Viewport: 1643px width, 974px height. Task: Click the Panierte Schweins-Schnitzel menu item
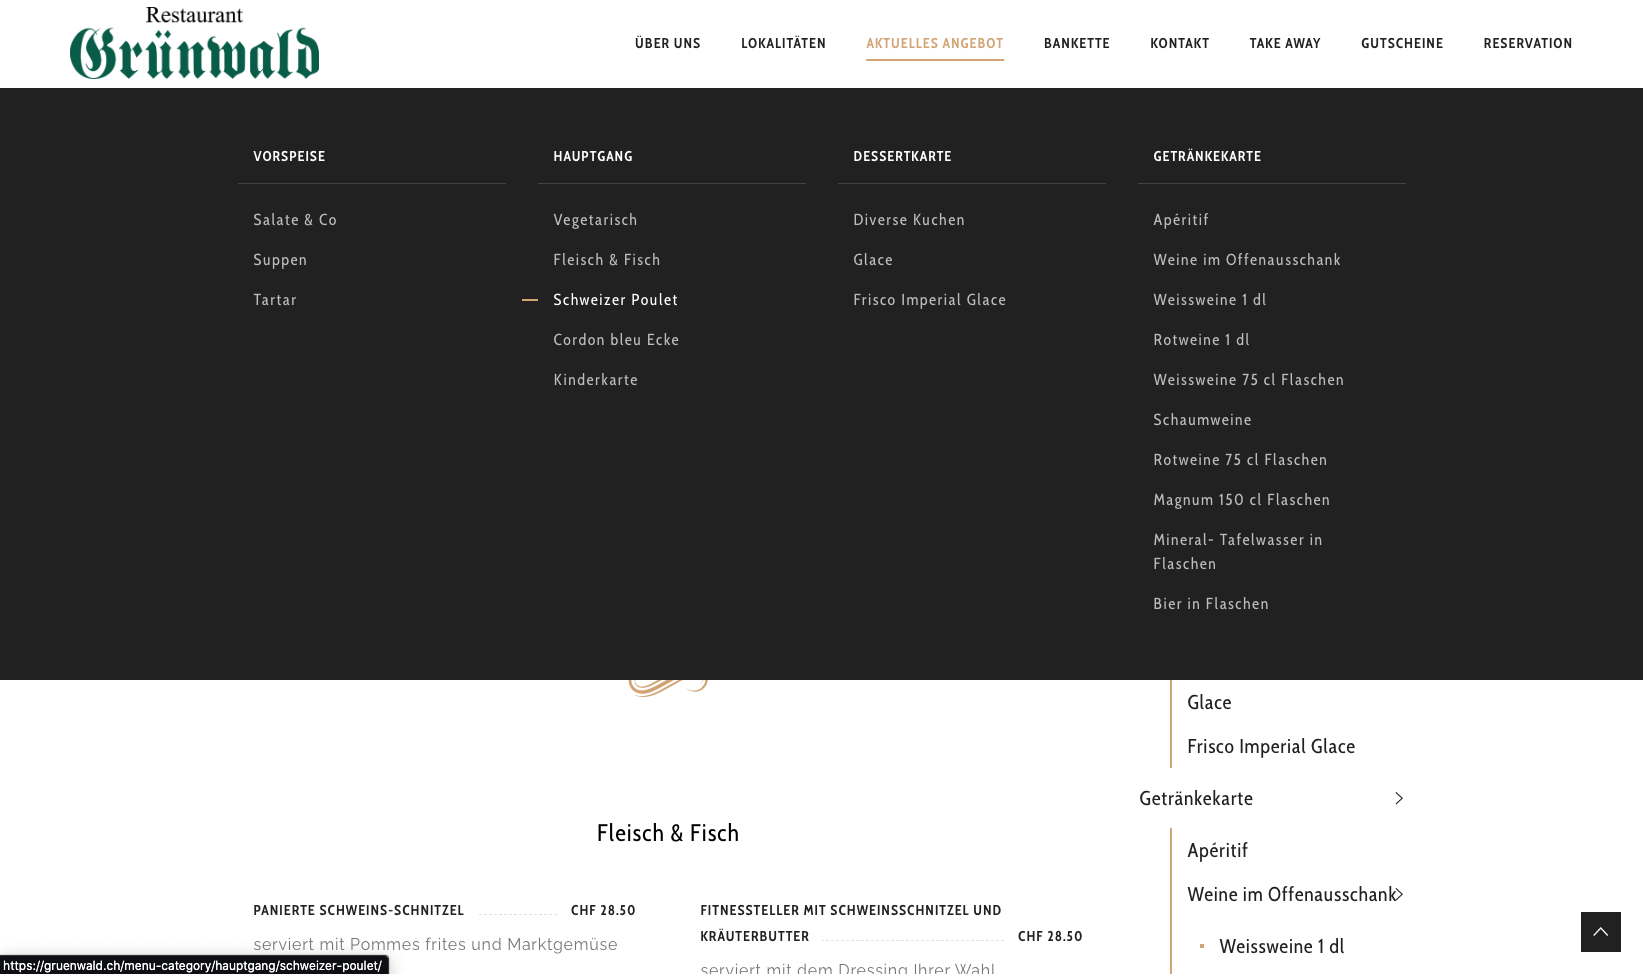[x=358, y=910]
